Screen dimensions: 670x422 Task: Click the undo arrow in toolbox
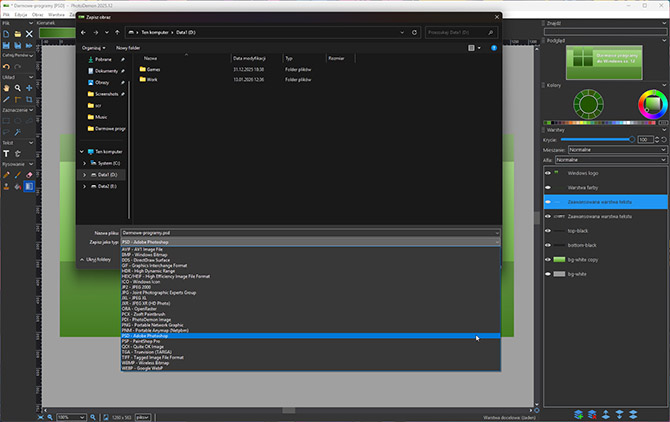coord(6,67)
